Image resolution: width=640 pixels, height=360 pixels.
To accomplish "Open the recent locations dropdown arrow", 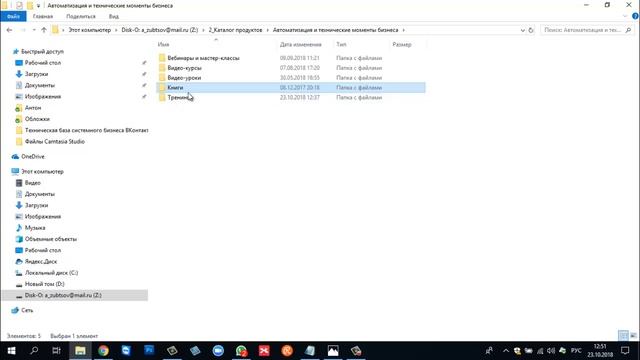I will [34, 30].
